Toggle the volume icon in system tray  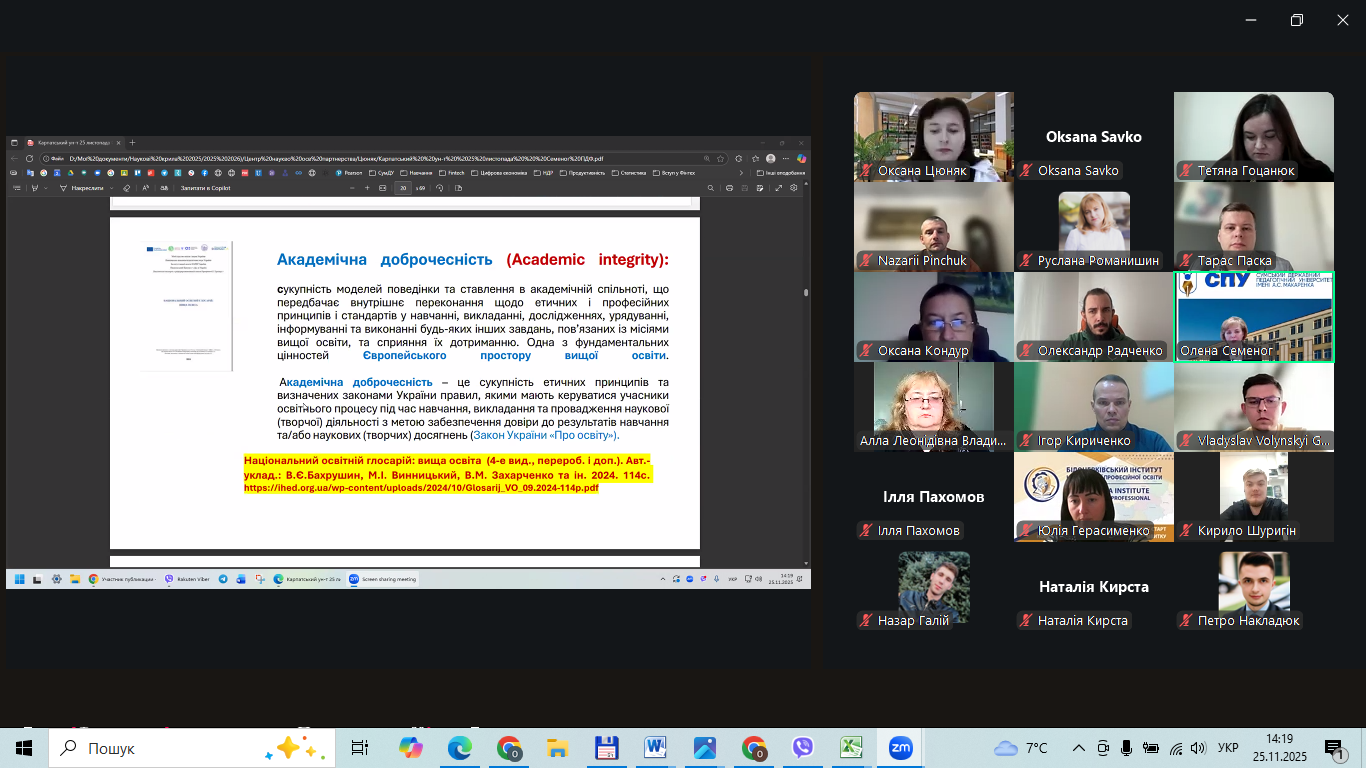click(1199, 748)
